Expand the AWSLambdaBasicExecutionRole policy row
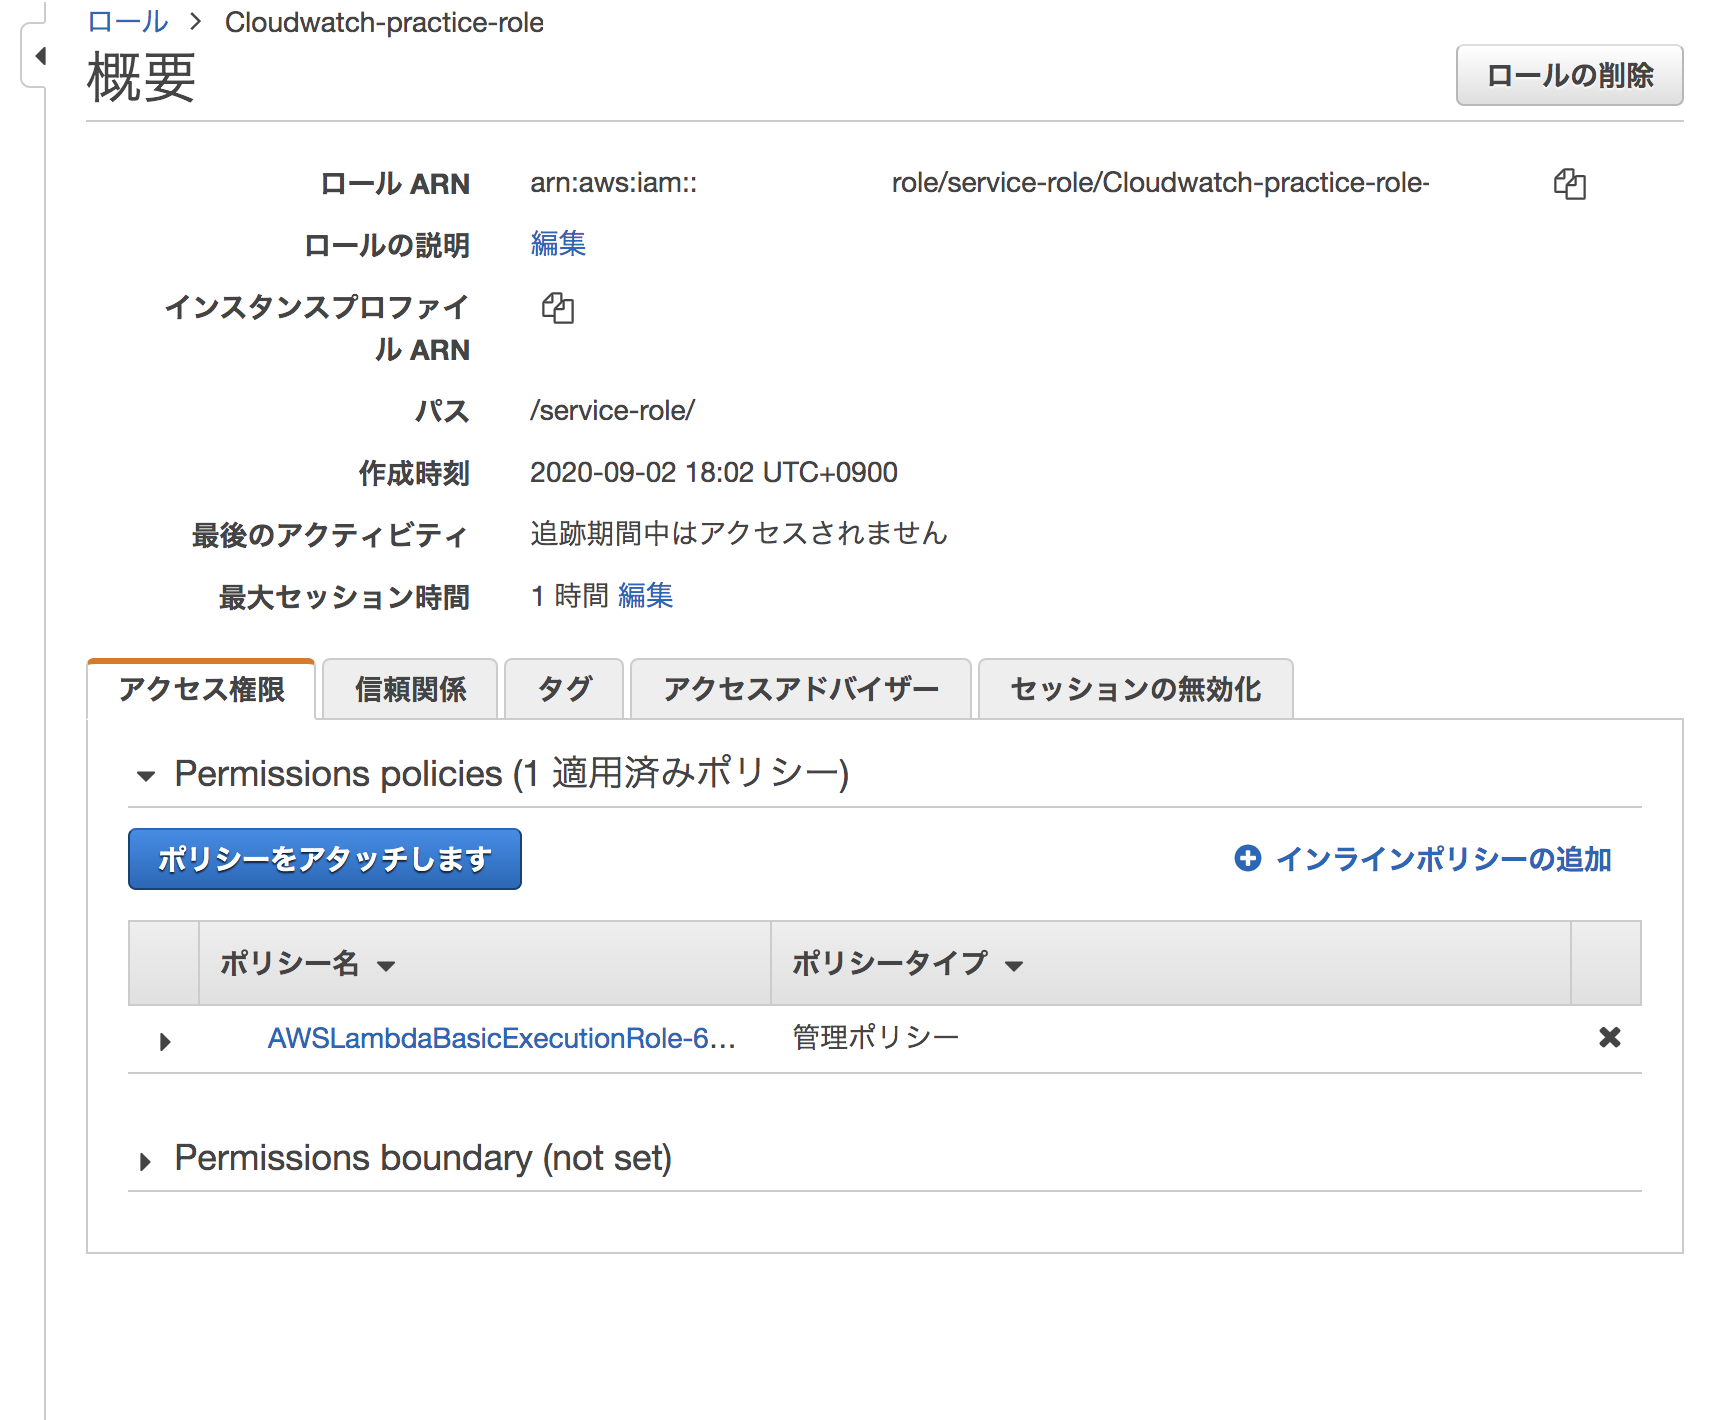This screenshot has height=1420, width=1728. pos(163,1041)
